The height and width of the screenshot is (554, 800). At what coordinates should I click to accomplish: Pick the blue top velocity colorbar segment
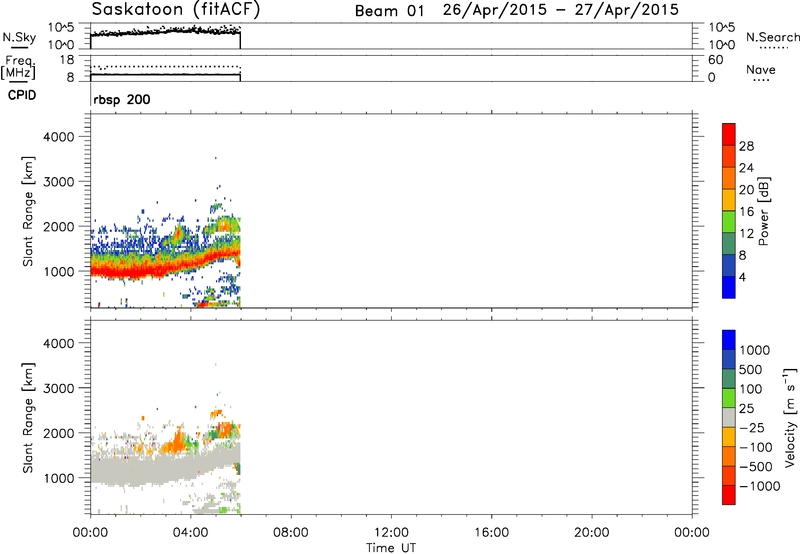729,340
